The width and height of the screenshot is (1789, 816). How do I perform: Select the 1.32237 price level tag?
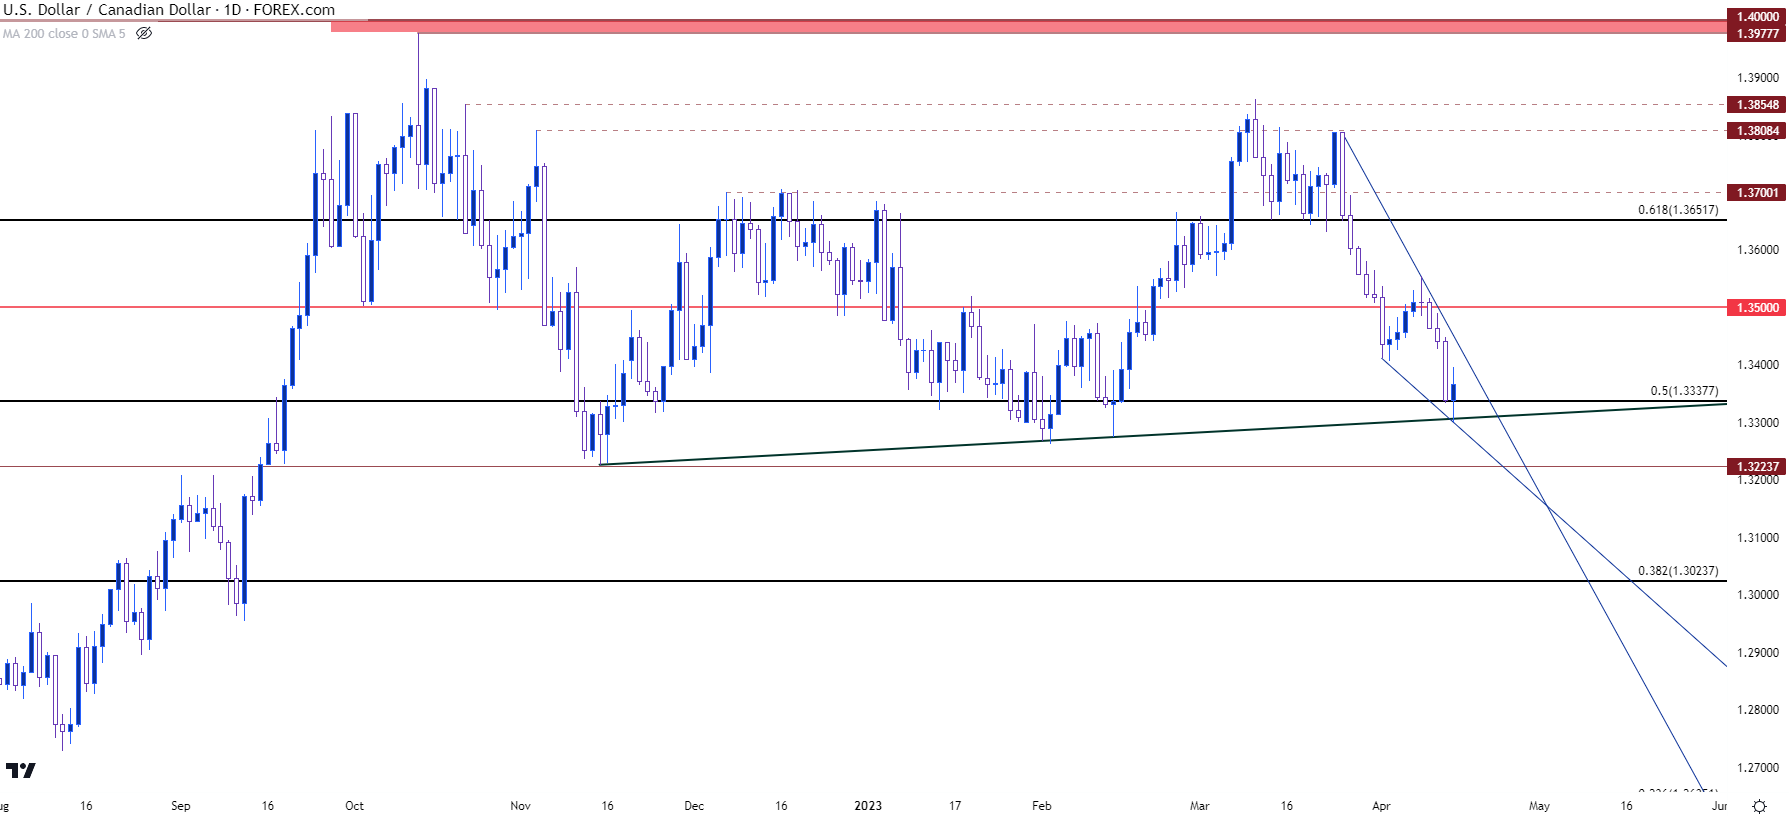(1757, 467)
